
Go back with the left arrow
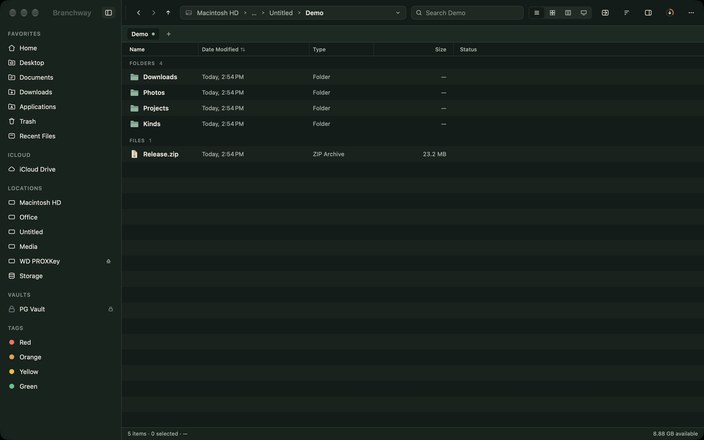click(138, 13)
